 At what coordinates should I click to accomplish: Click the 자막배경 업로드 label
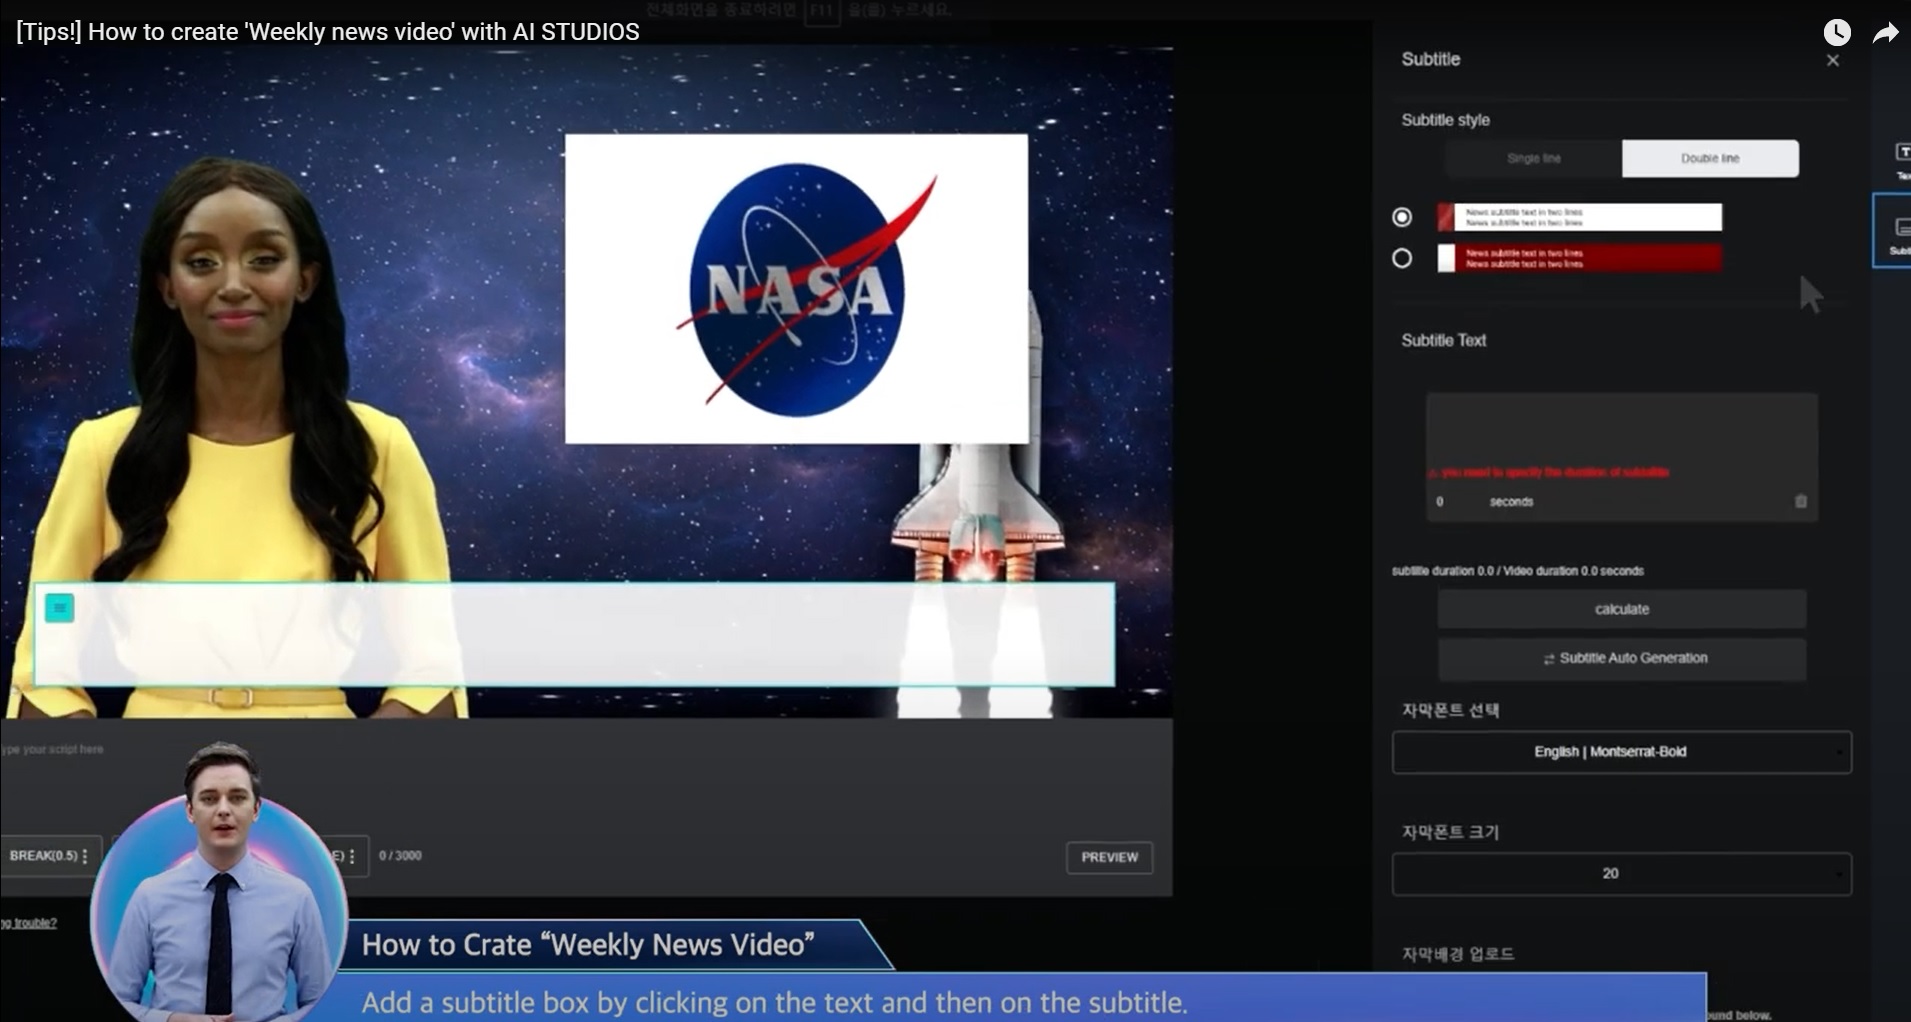1457,954
